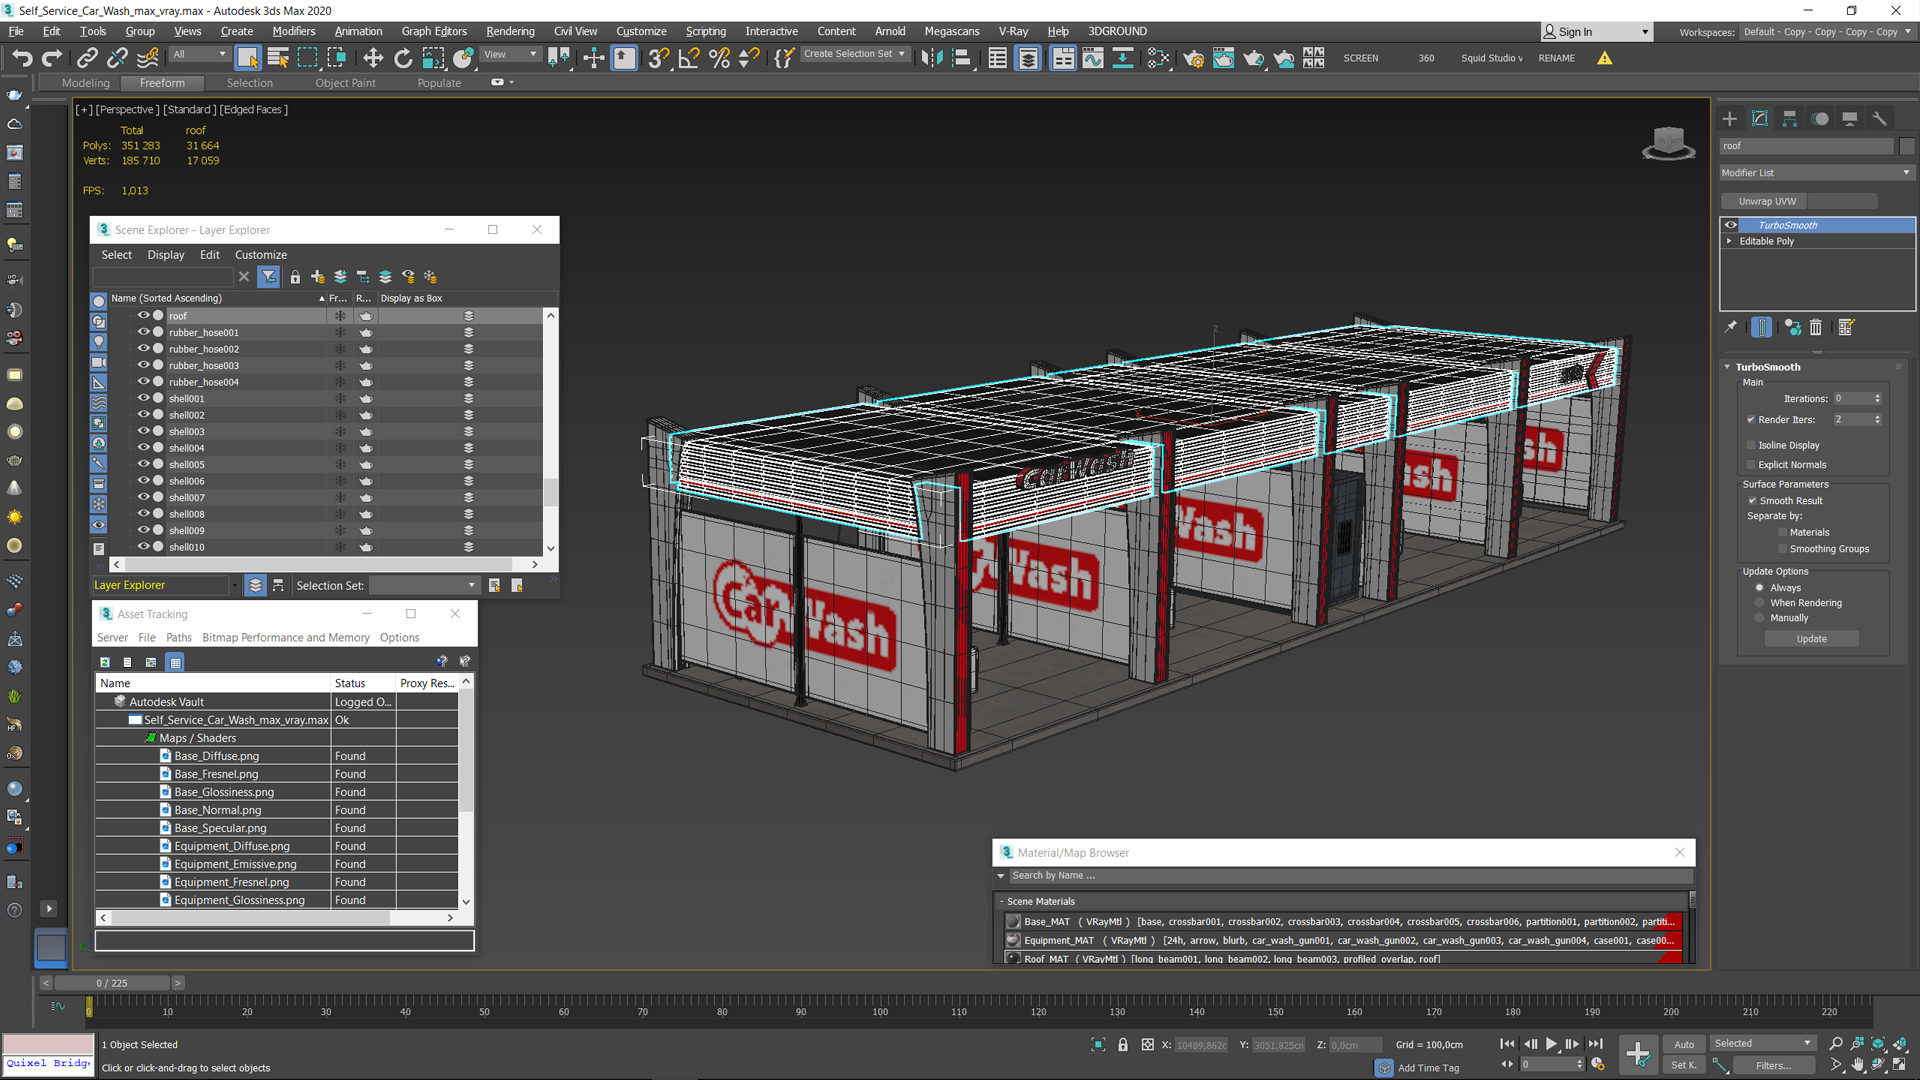This screenshot has width=1920, height=1080.
Task: Open the Create Selection Set dropdown
Action: click(855, 55)
